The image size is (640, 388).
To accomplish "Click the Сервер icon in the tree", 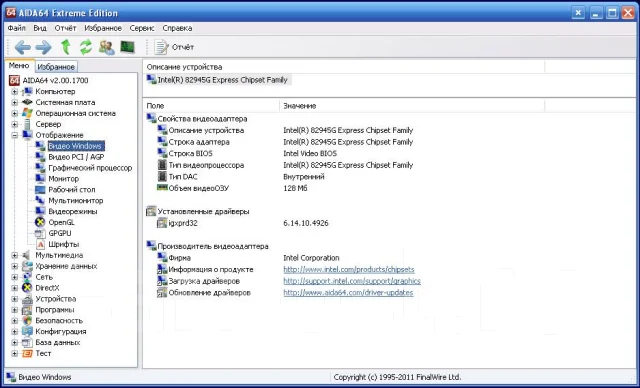I will coord(27,124).
